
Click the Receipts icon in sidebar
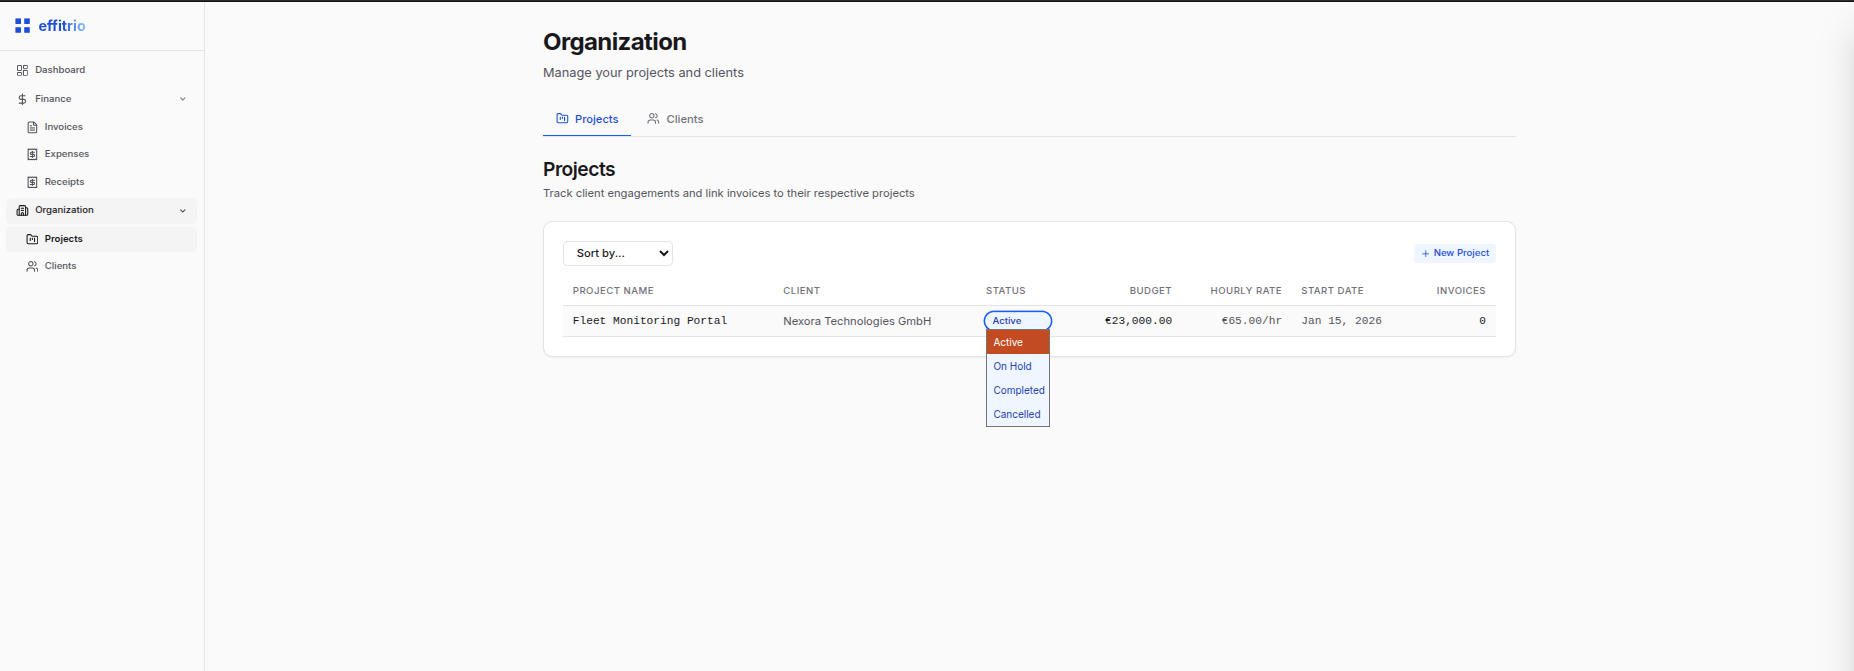pyautogui.click(x=32, y=182)
